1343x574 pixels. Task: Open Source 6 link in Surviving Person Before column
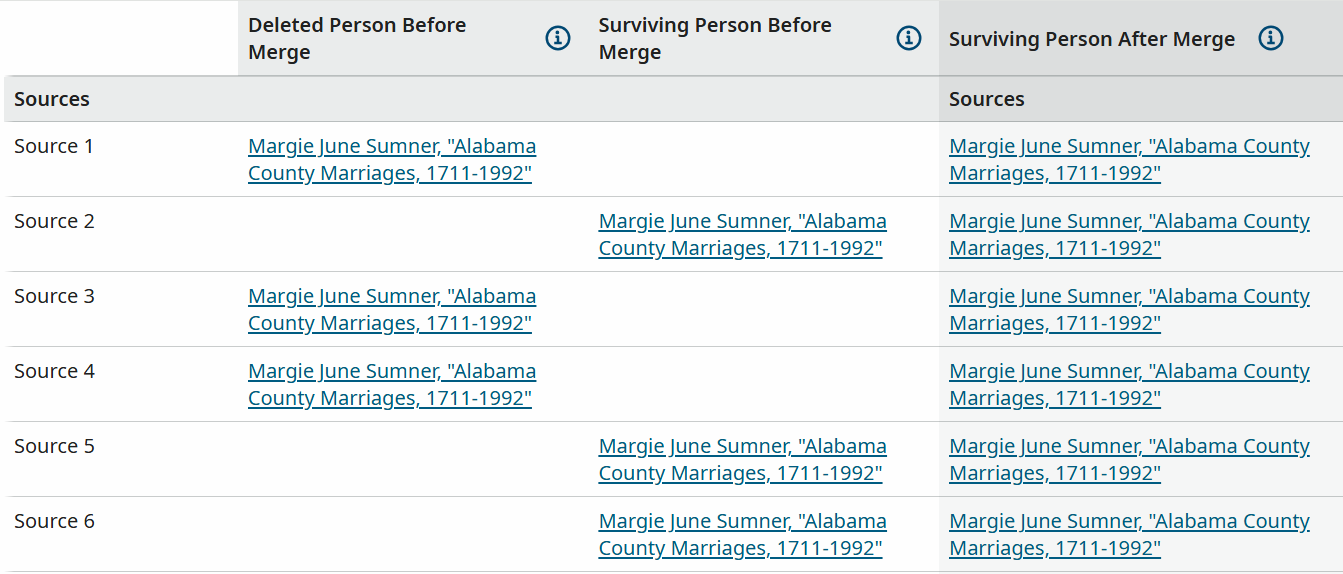point(742,535)
